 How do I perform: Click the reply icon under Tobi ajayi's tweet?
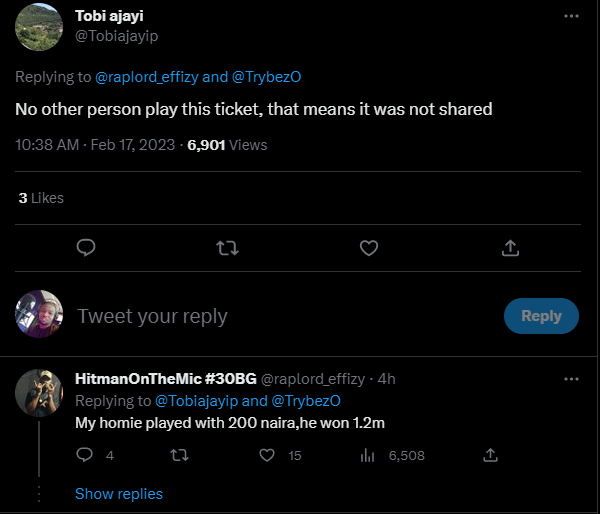point(86,247)
